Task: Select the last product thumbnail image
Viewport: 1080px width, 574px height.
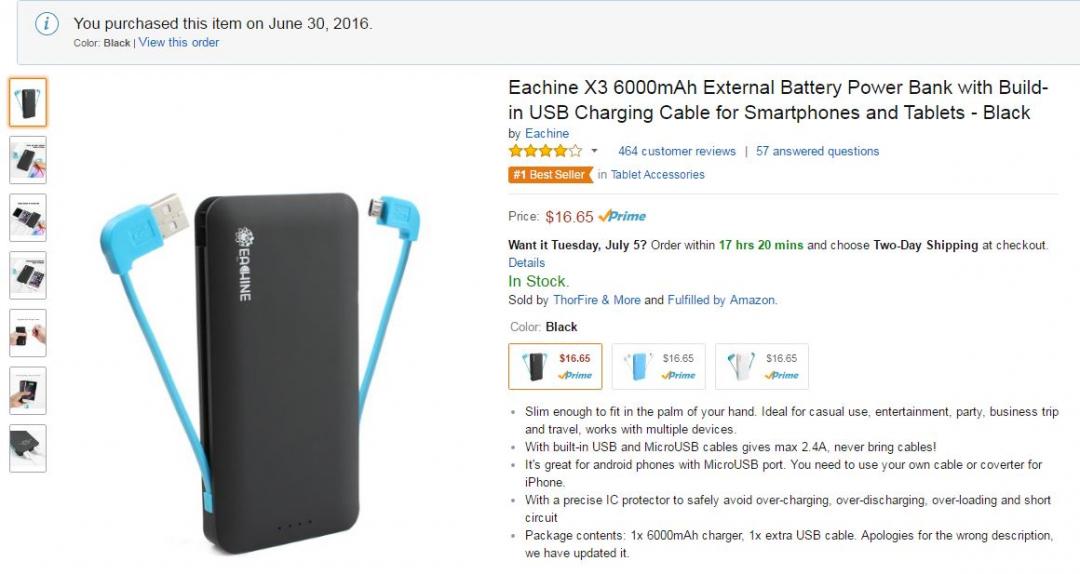Action: point(28,449)
